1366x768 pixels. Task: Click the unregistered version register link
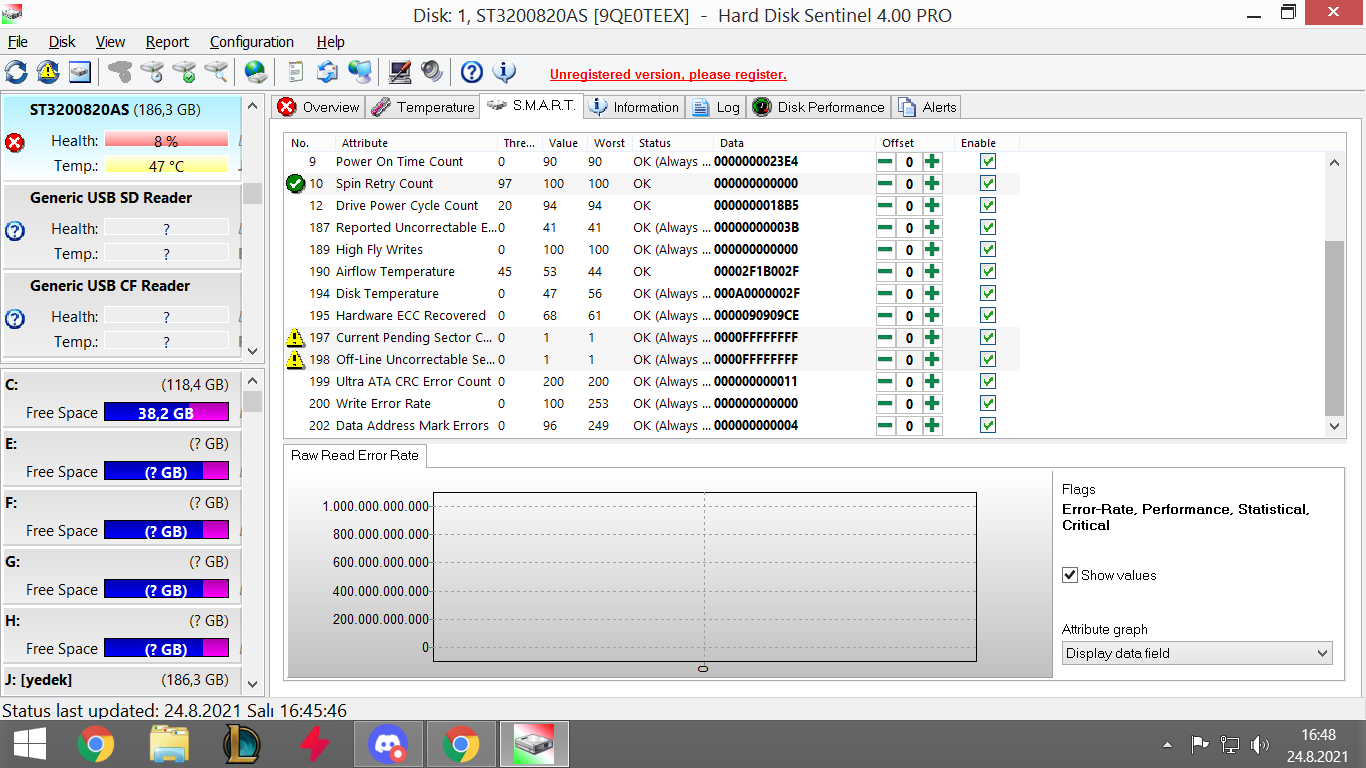(x=668, y=75)
